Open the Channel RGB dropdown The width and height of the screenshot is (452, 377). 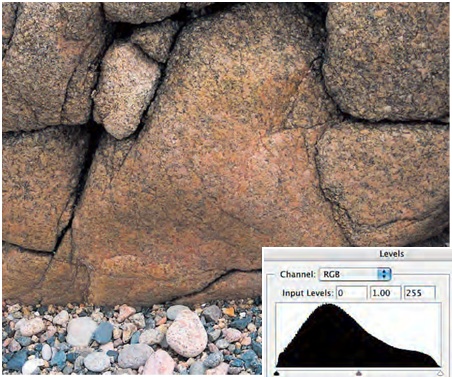pos(355,274)
